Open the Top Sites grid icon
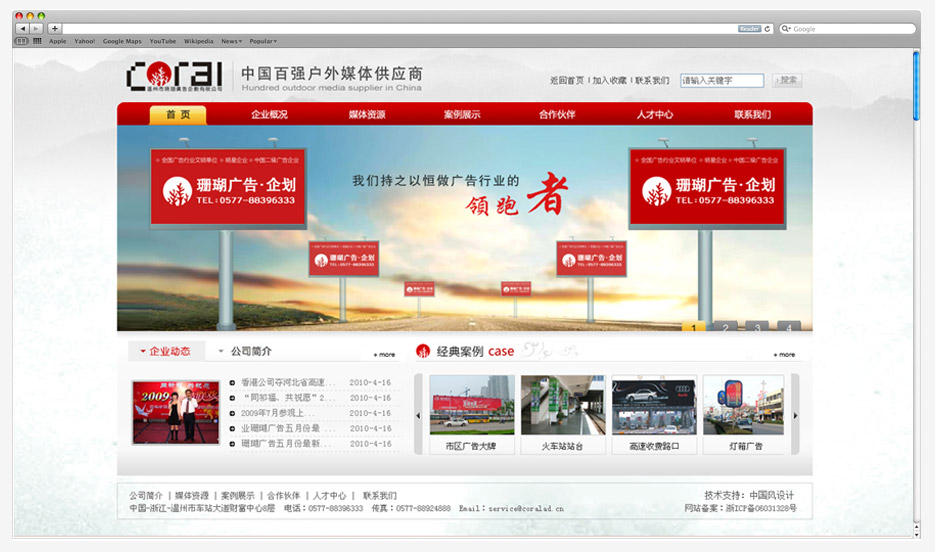Viewport: 935px width, 552px height. [37, 41]
